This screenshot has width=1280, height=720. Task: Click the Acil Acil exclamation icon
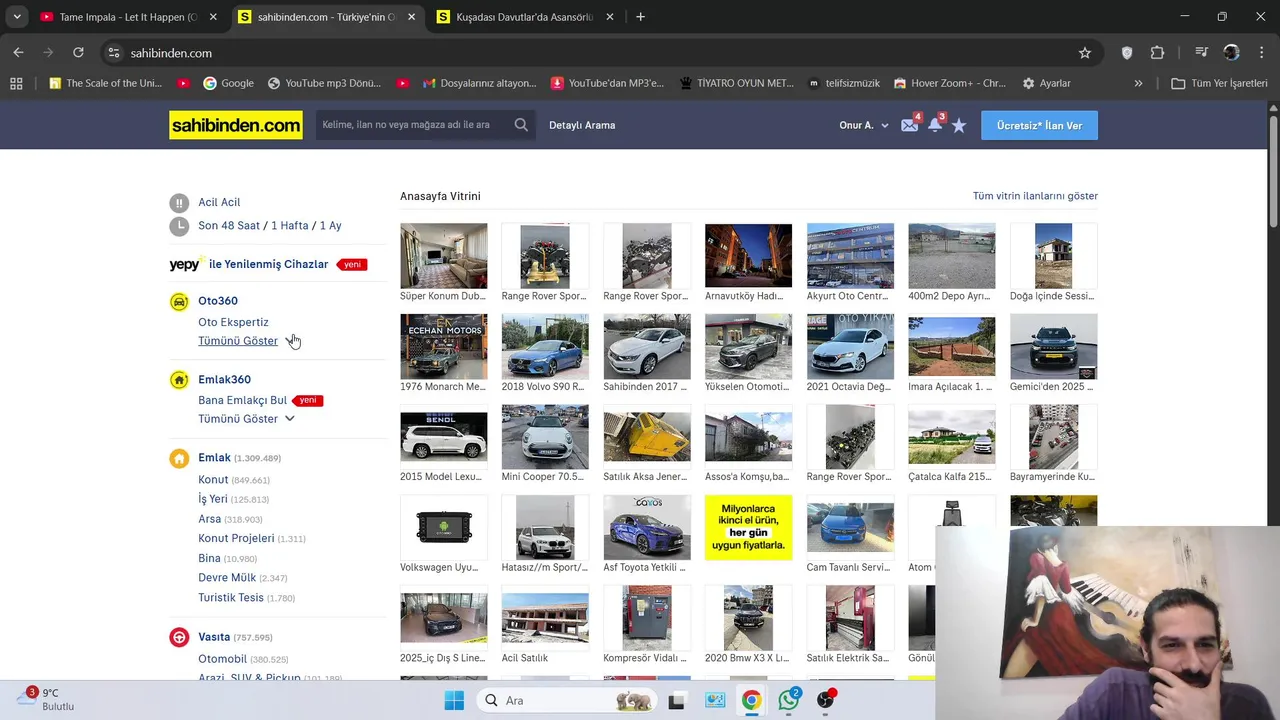tap(179, 202)
